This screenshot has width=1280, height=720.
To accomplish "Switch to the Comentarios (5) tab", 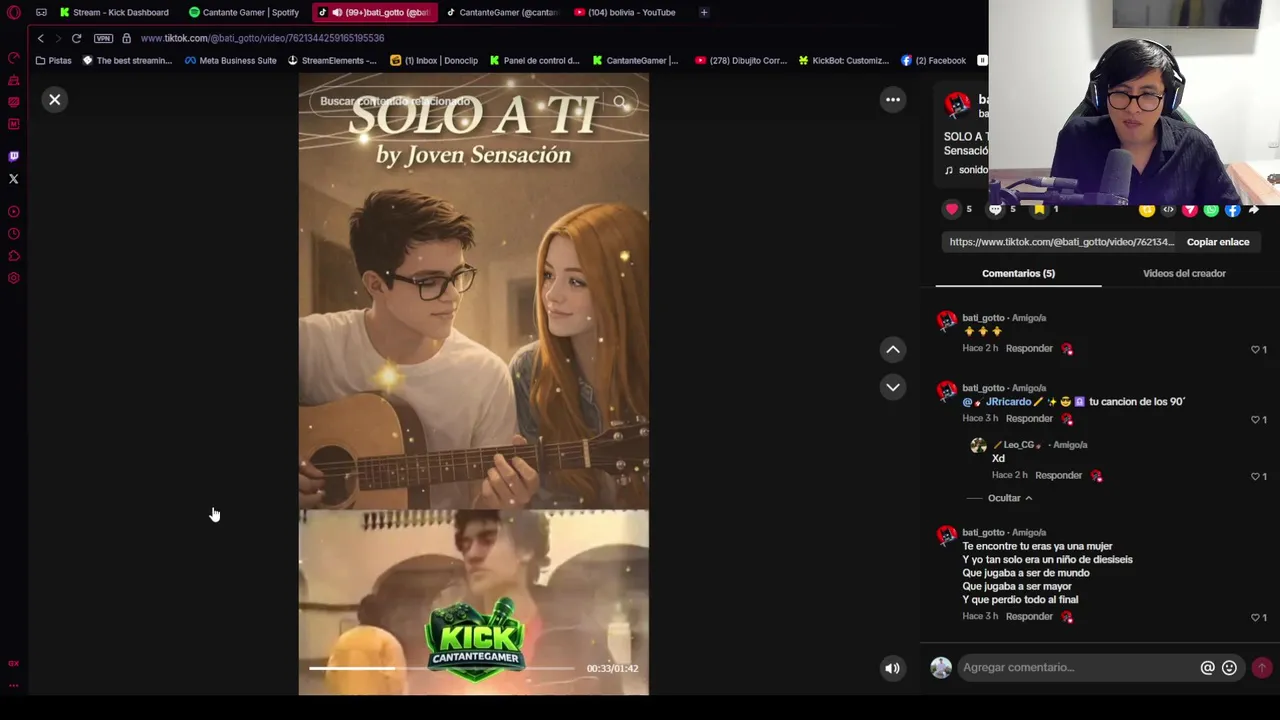I will click(1018, 273).
